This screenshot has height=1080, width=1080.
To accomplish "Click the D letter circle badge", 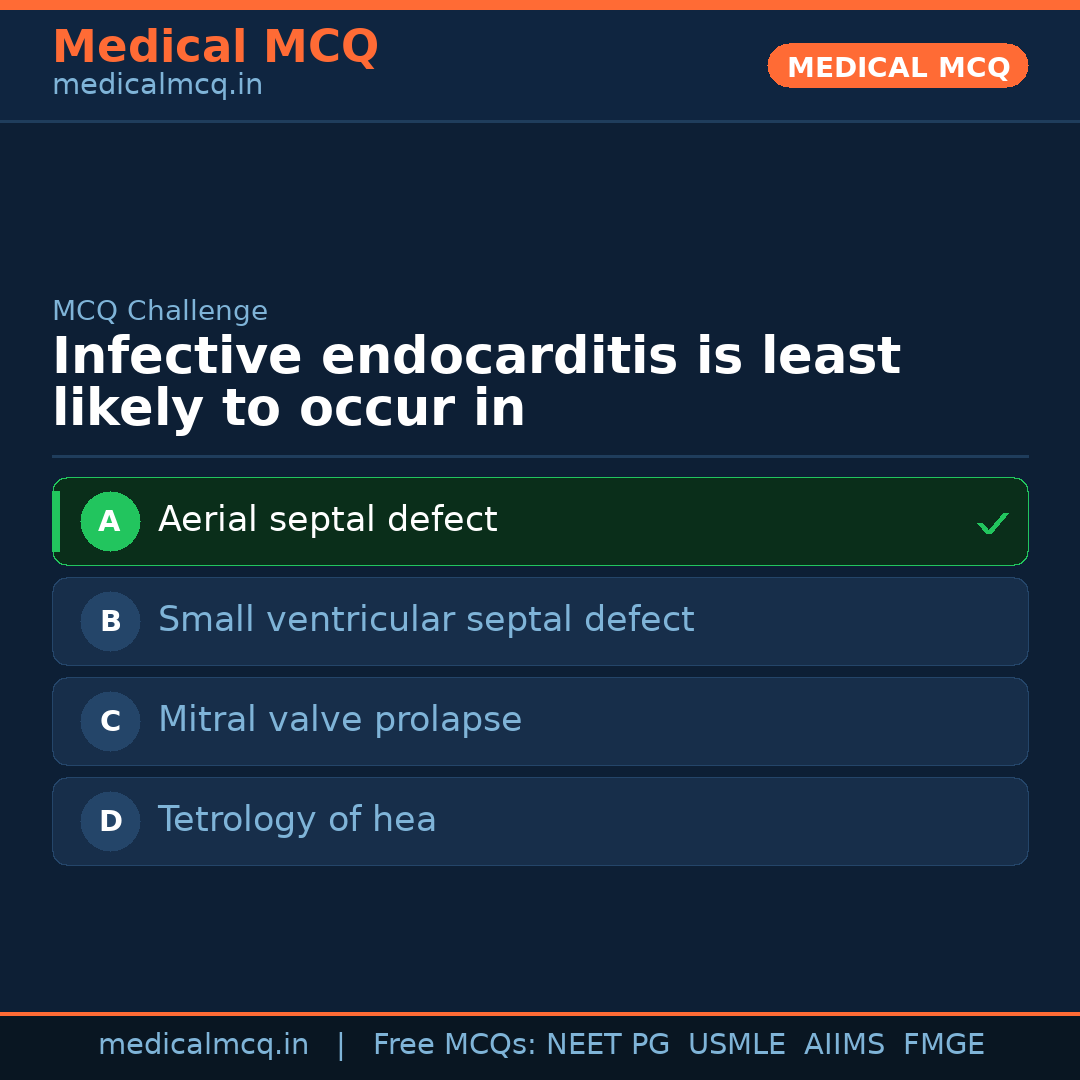I will click(110, 821).
